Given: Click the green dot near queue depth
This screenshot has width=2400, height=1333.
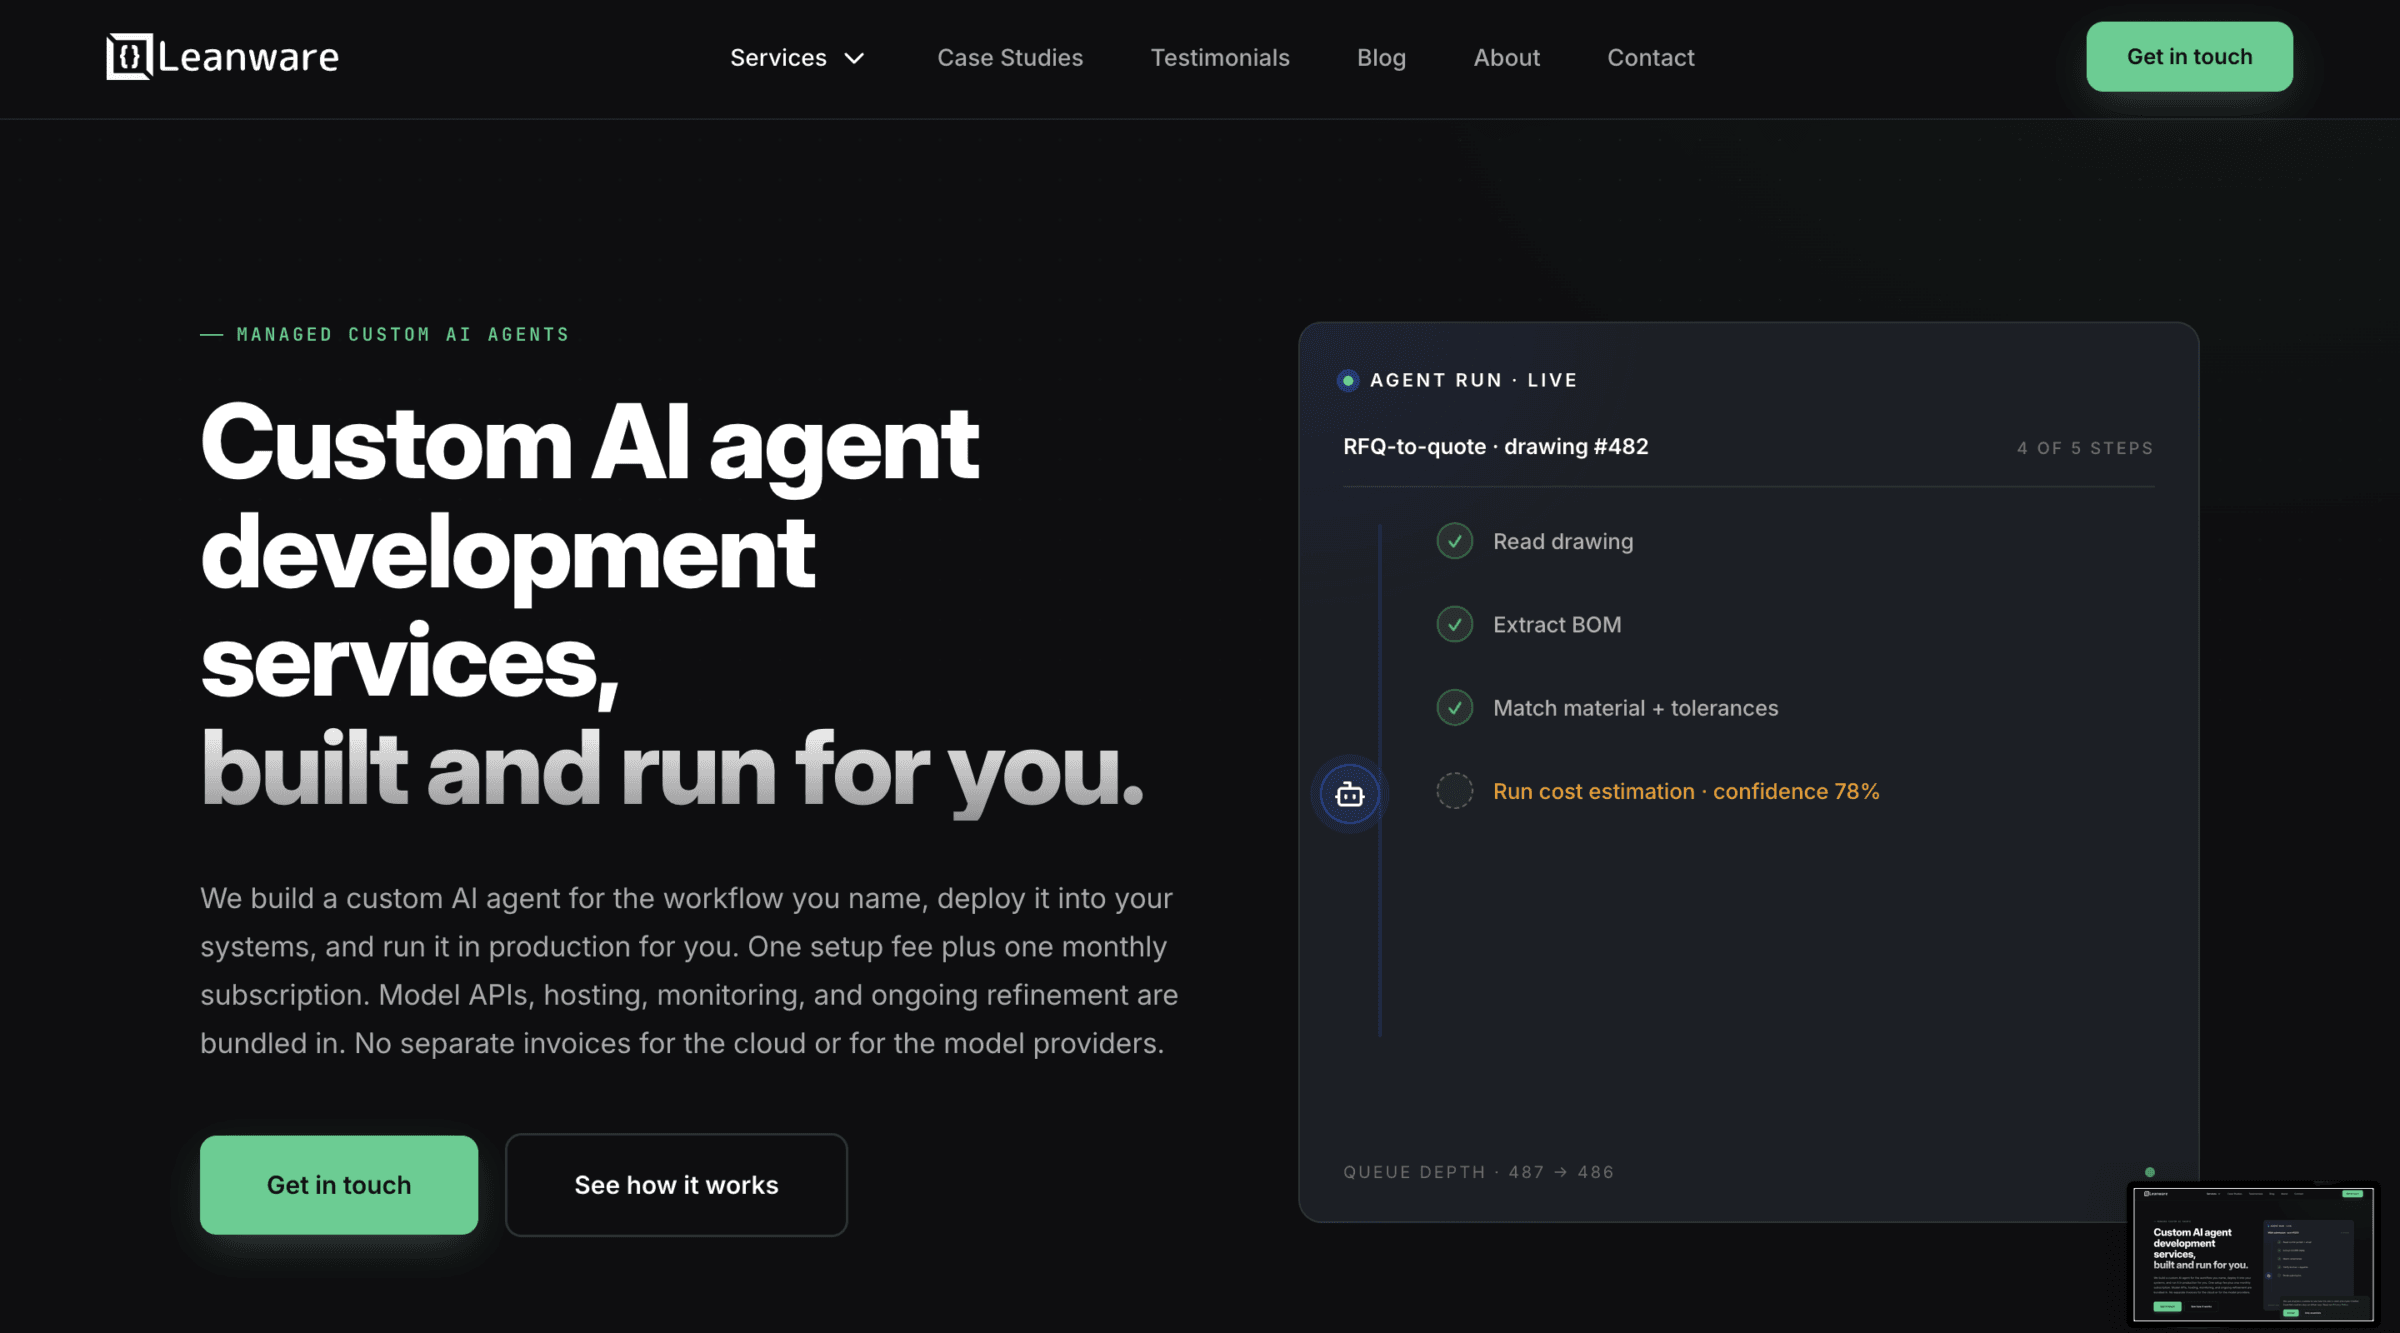Looking at the screenshot, I should point(2150,1172).
